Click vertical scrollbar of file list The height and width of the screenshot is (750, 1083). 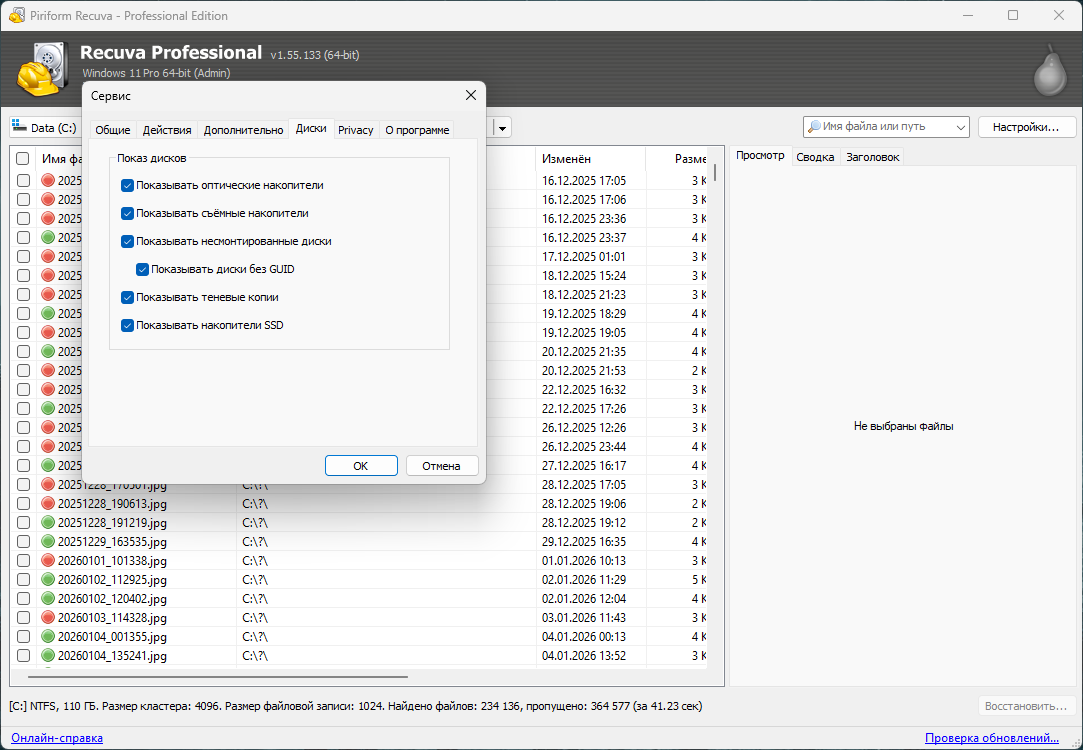[715, 171]
